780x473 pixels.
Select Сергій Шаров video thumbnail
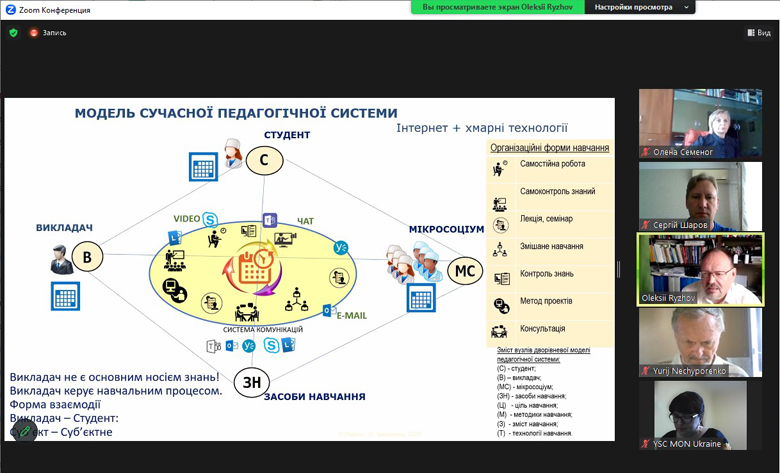coord(700,196)
